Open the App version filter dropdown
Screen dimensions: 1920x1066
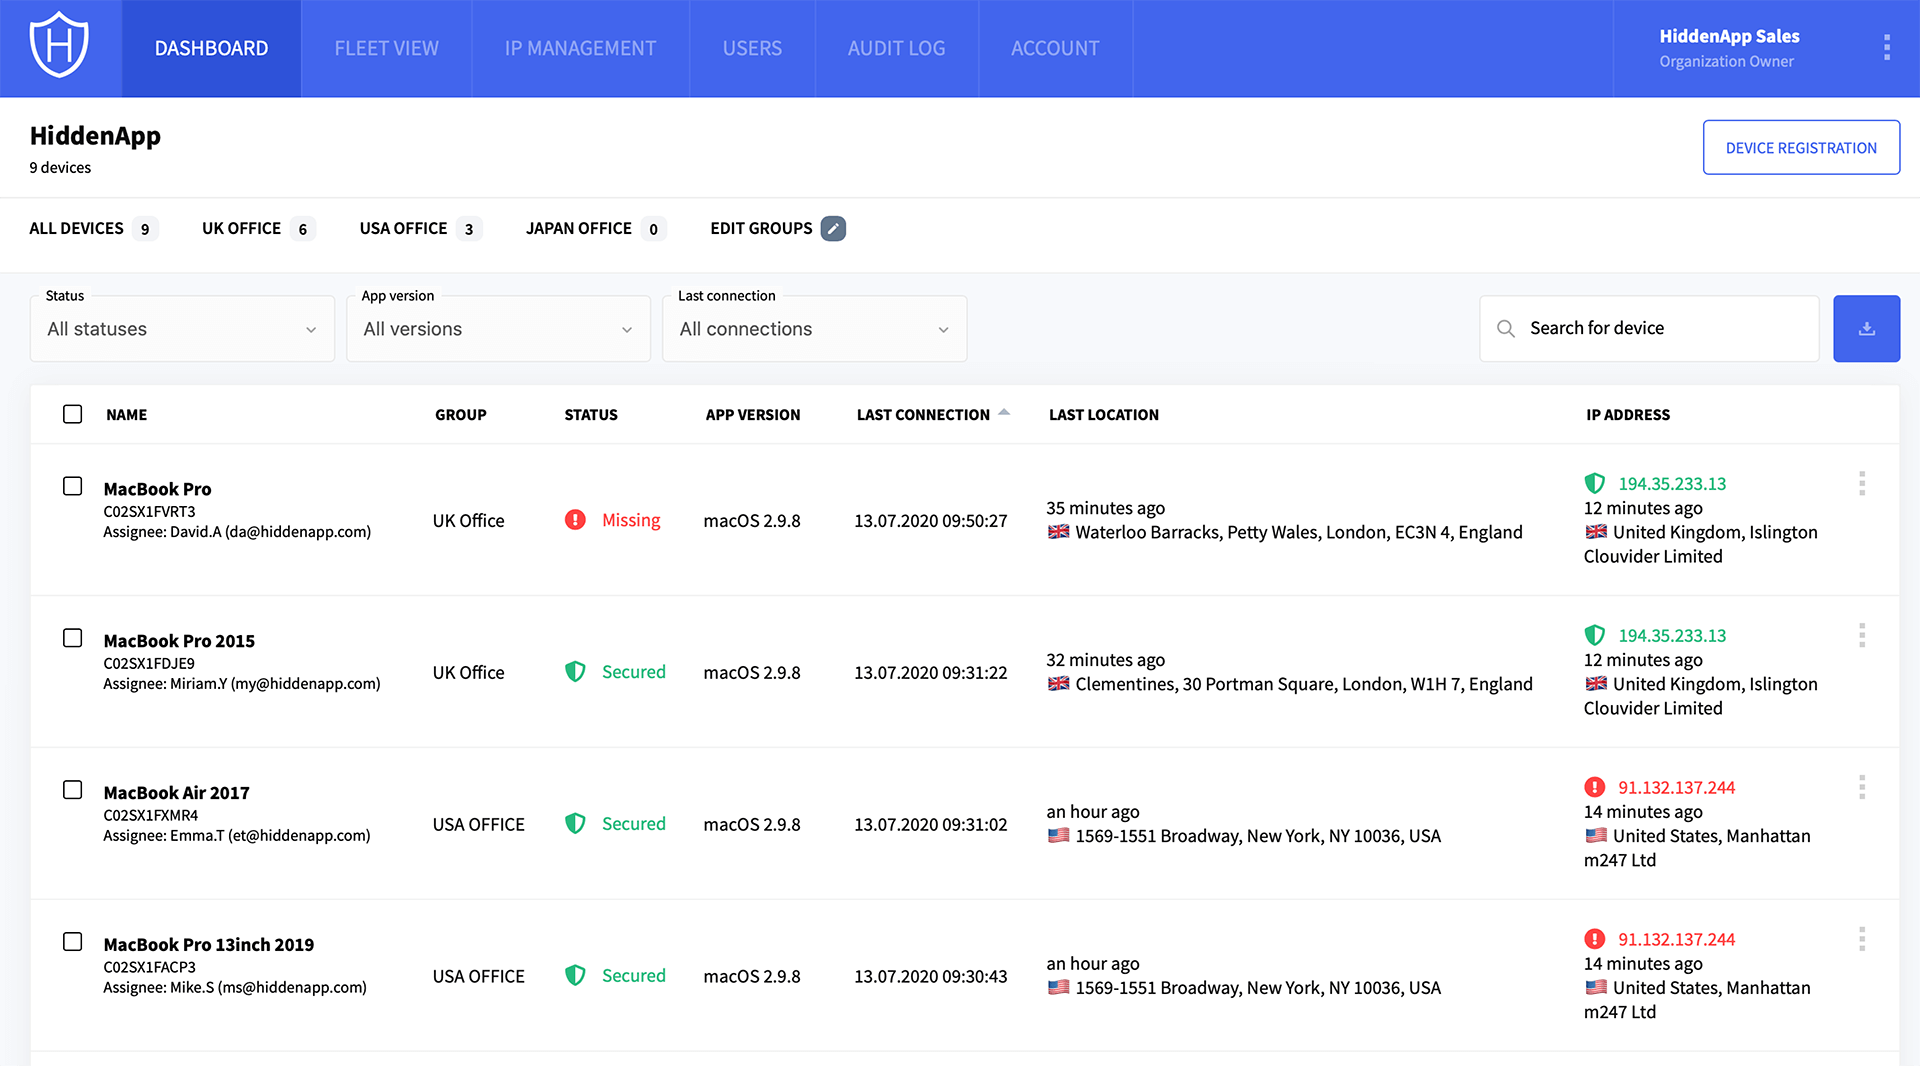click(498, 329)
